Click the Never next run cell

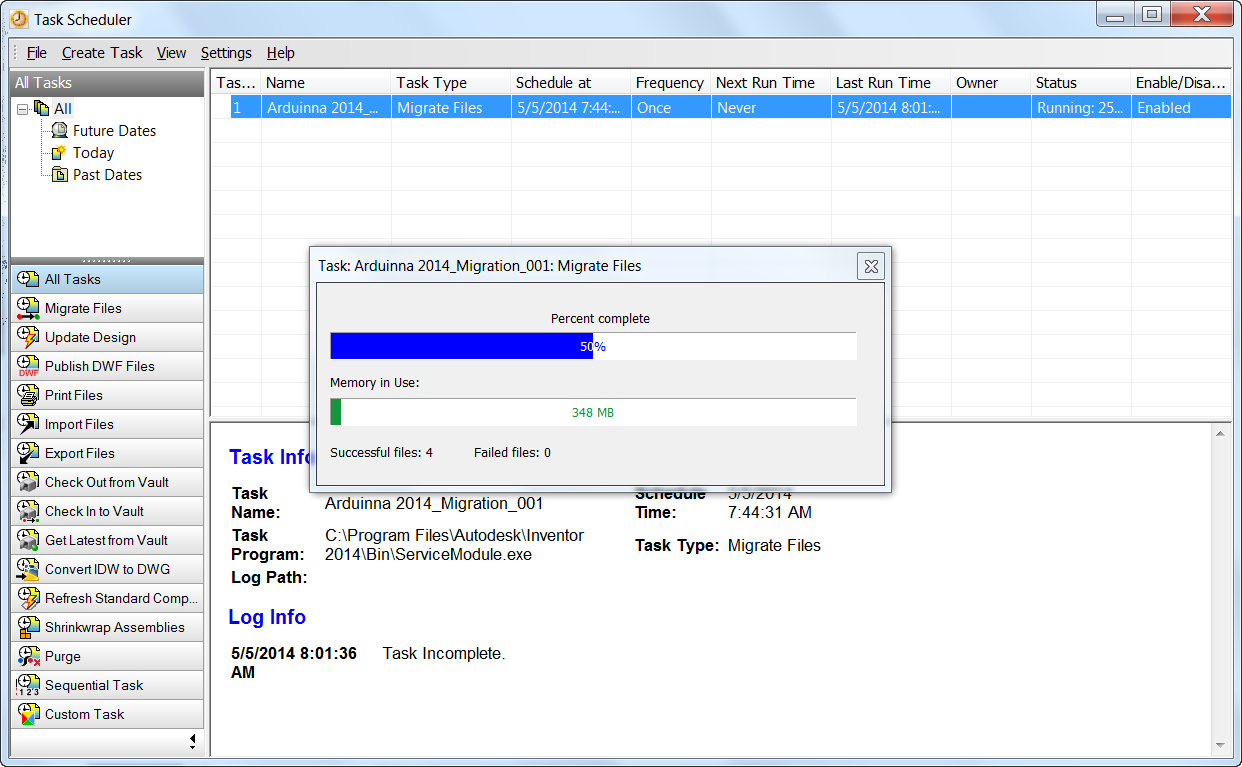771,108
